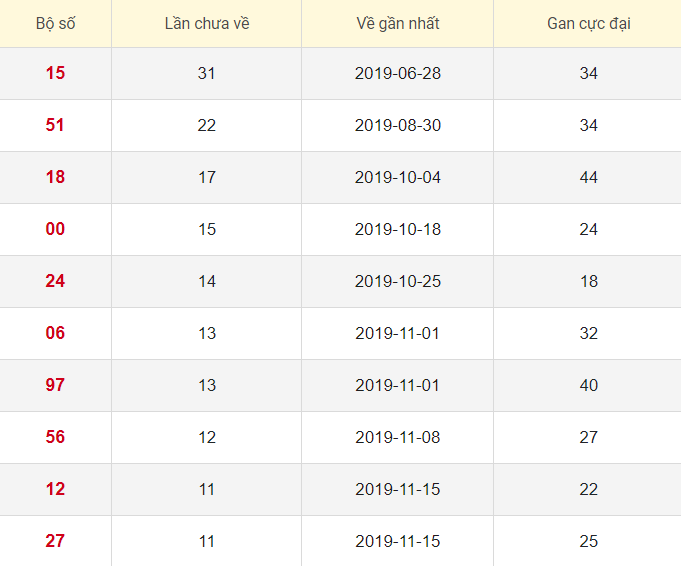Screen dimensions: 681x566
Task: Click the red number 18
Action: (x=55, y=178)
